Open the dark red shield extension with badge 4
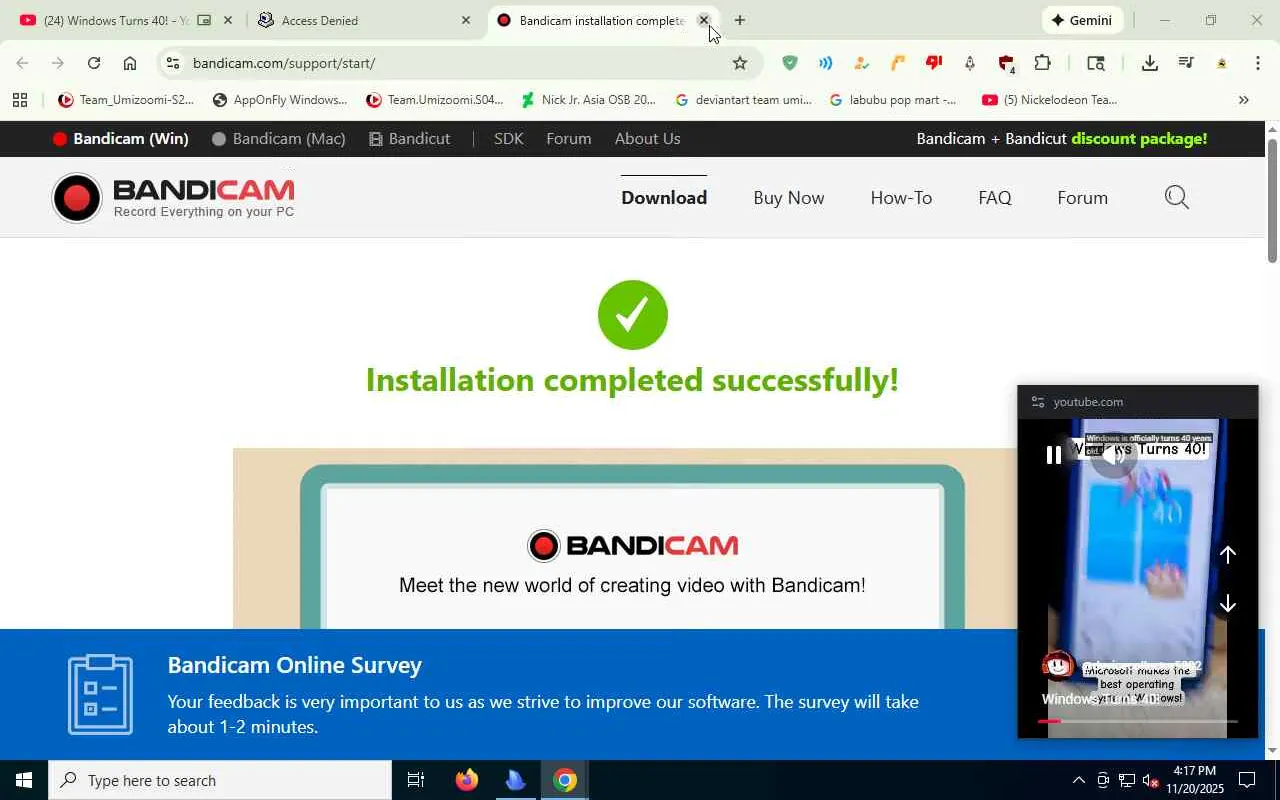Image resolution: width=1280 pixels, height=800 pixels. pos(1007,64)
